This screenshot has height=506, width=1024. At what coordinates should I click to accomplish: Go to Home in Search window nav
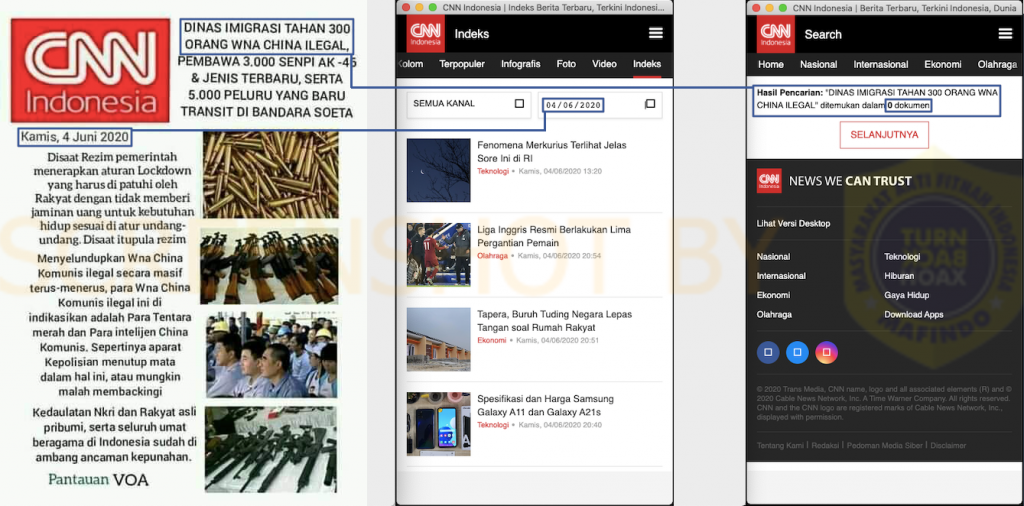pos(771,65)
